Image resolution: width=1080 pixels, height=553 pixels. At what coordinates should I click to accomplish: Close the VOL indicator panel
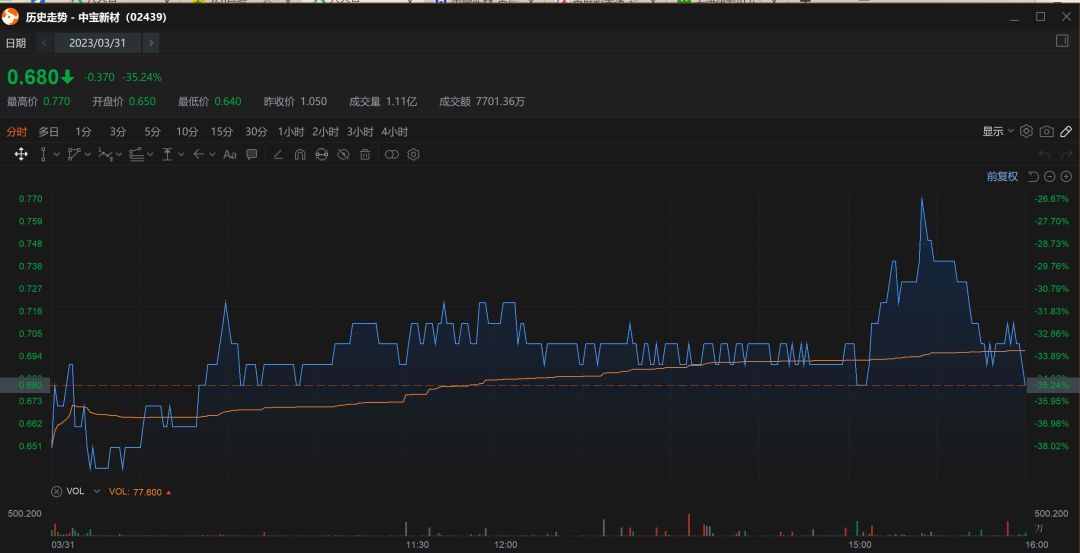point(56,492)
